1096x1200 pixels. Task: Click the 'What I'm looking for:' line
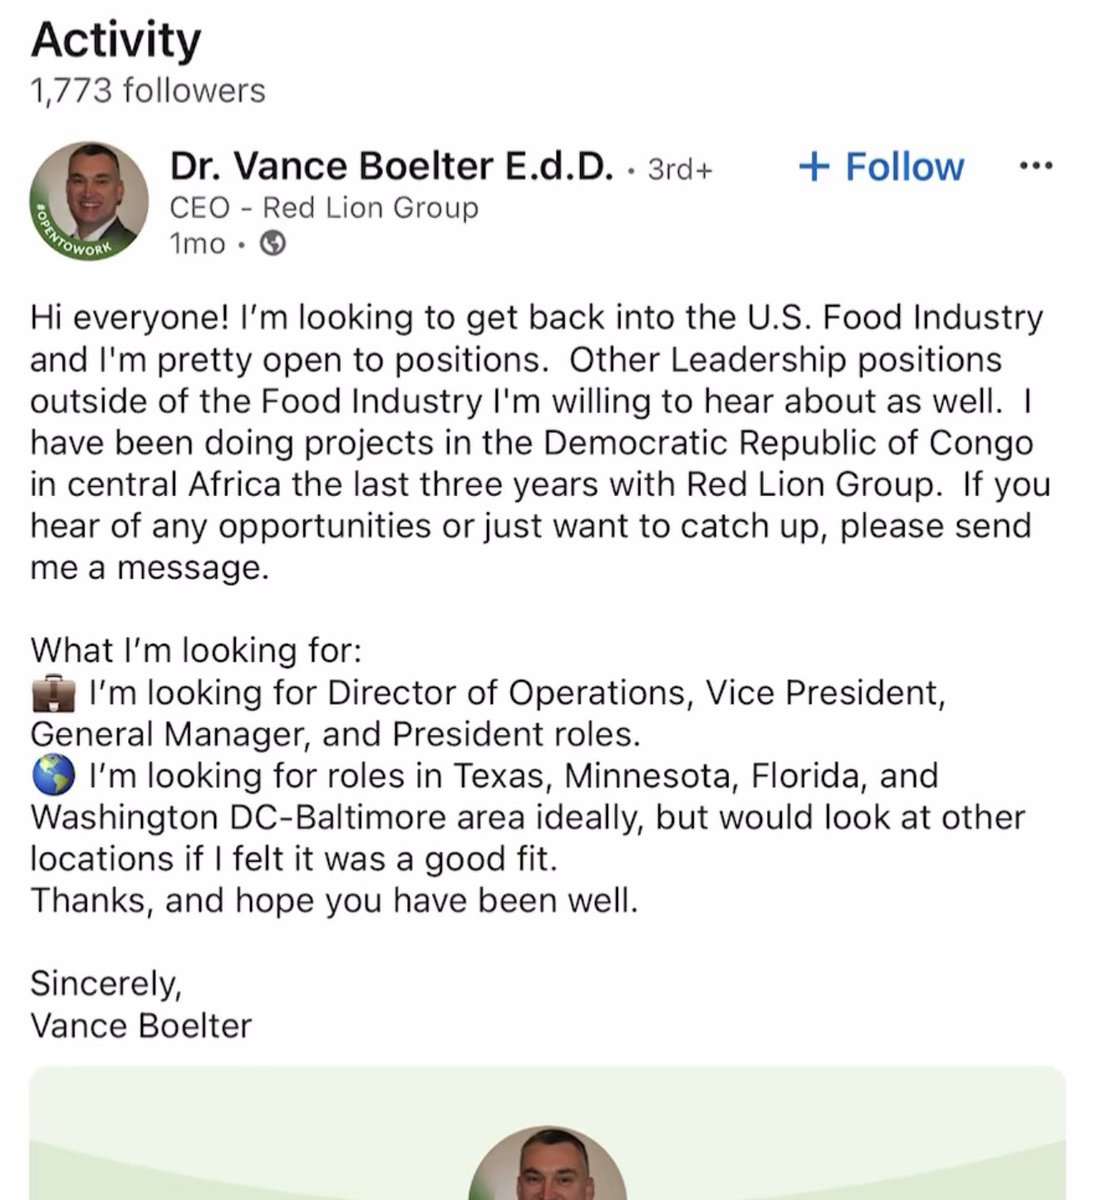195,651
